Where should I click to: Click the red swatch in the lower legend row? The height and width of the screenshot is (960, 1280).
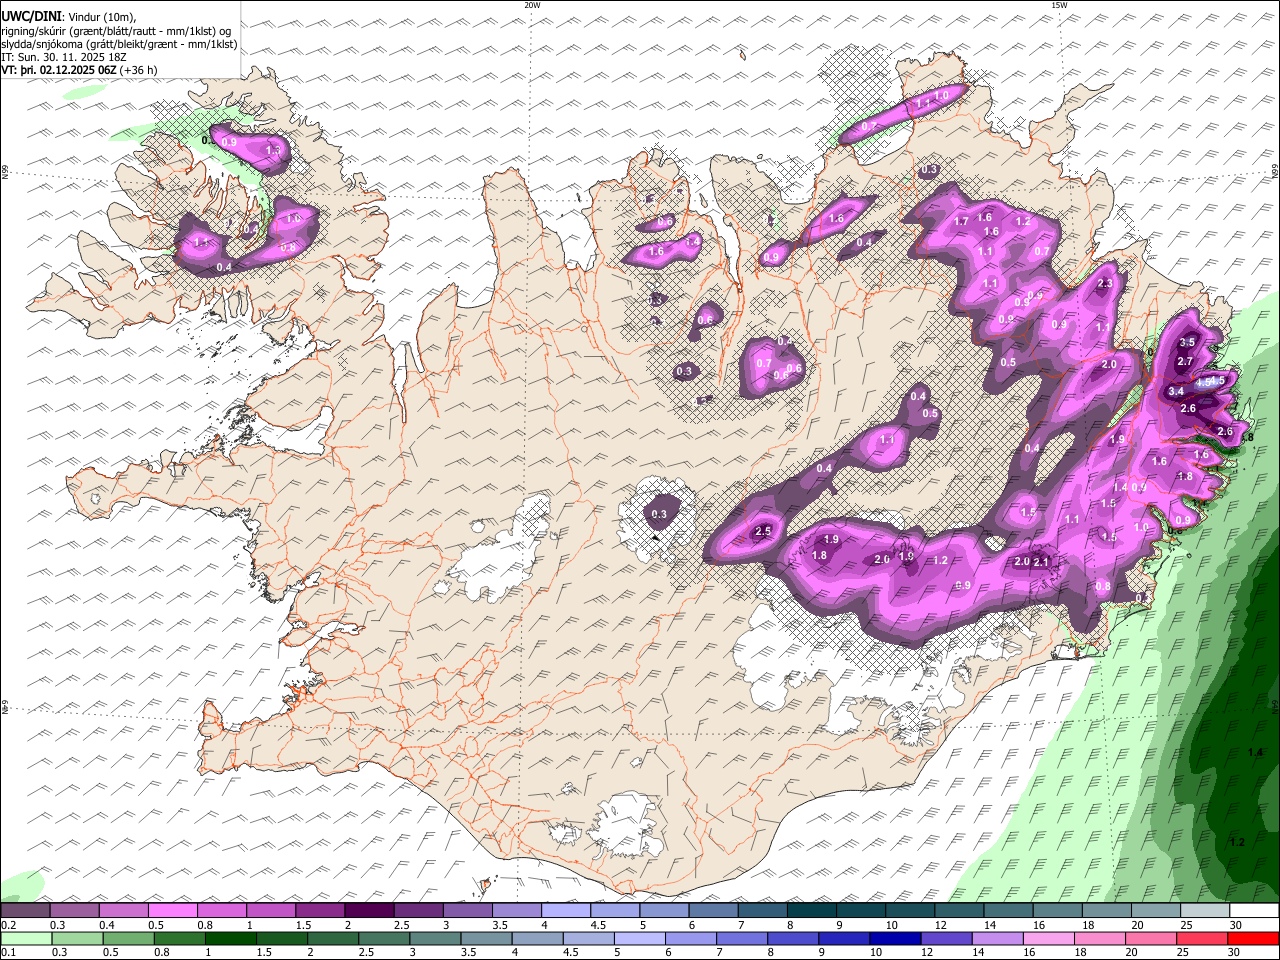click(1254, 939)
